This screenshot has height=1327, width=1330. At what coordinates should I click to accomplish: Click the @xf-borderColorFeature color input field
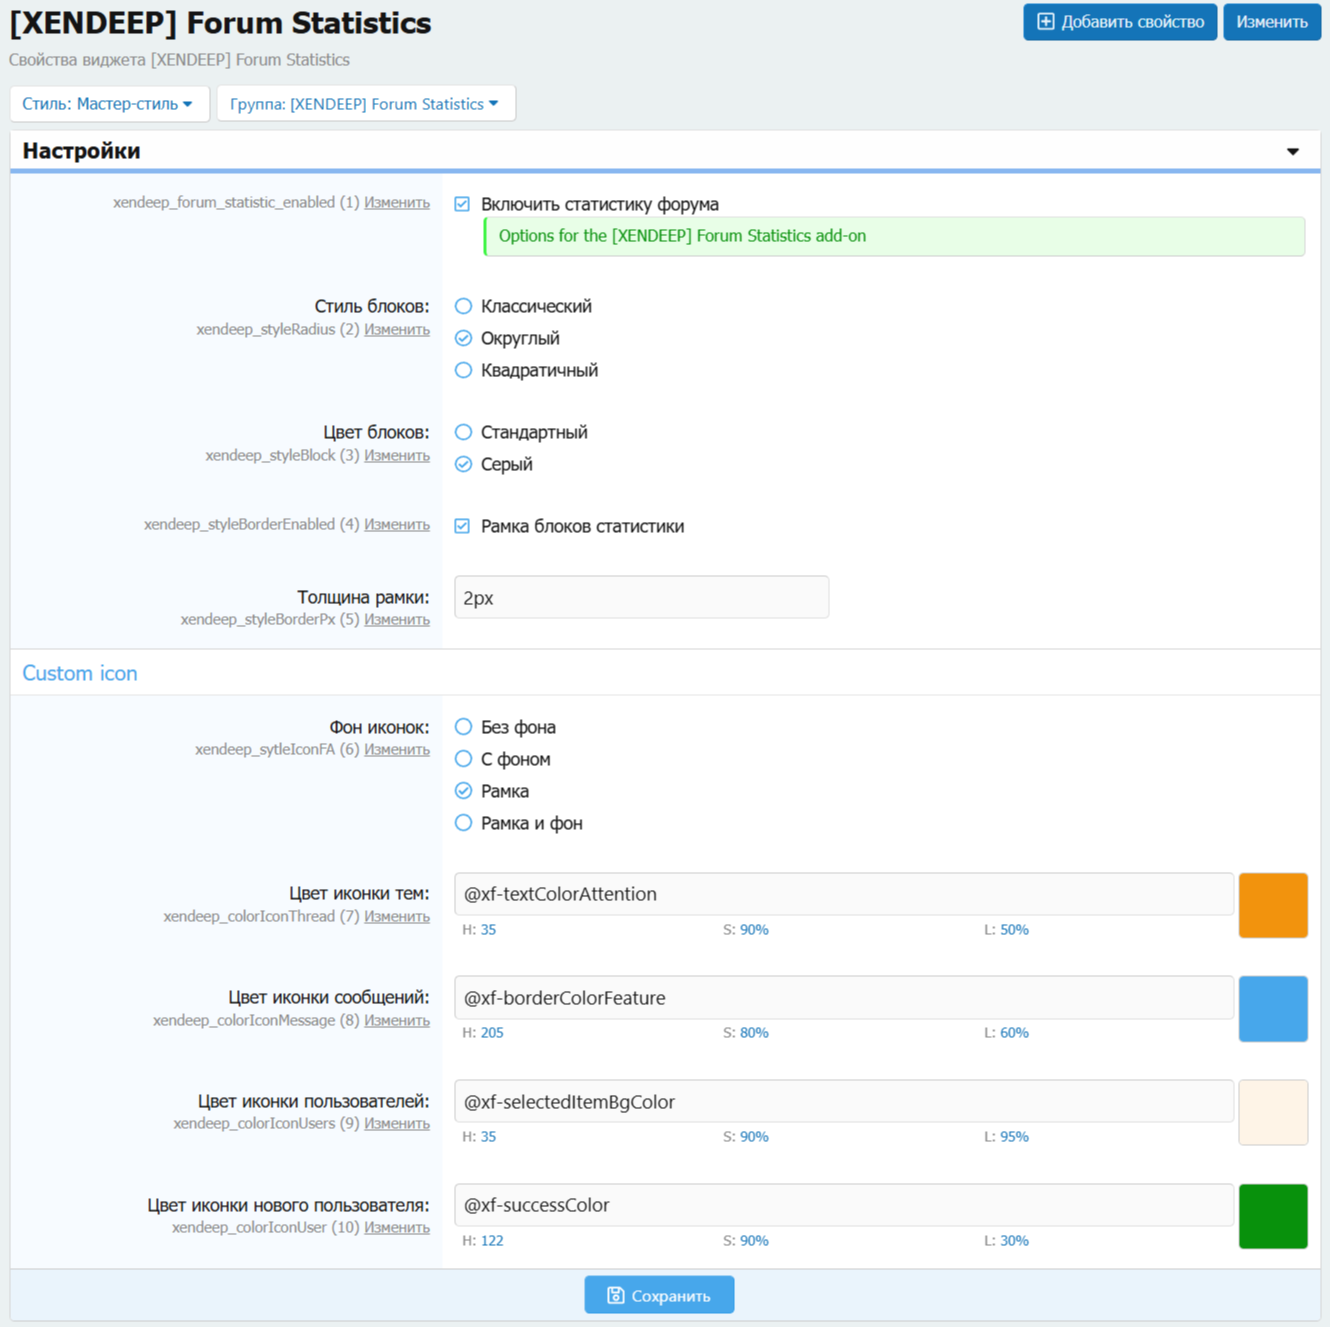[x=843, y=998]
